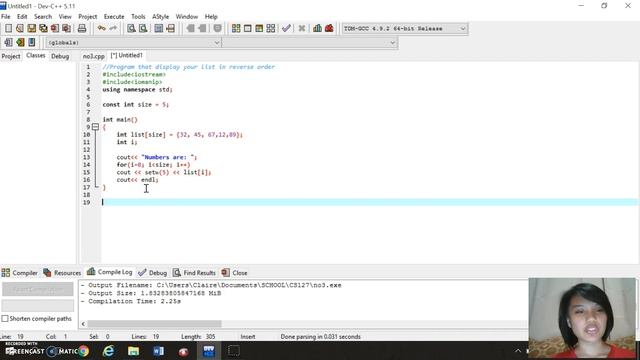The height and width of the screenshot is (360, 640).
Task: Switch to the Classes sidebar tab
Action: pyautogui.click(x=36, y=56)
